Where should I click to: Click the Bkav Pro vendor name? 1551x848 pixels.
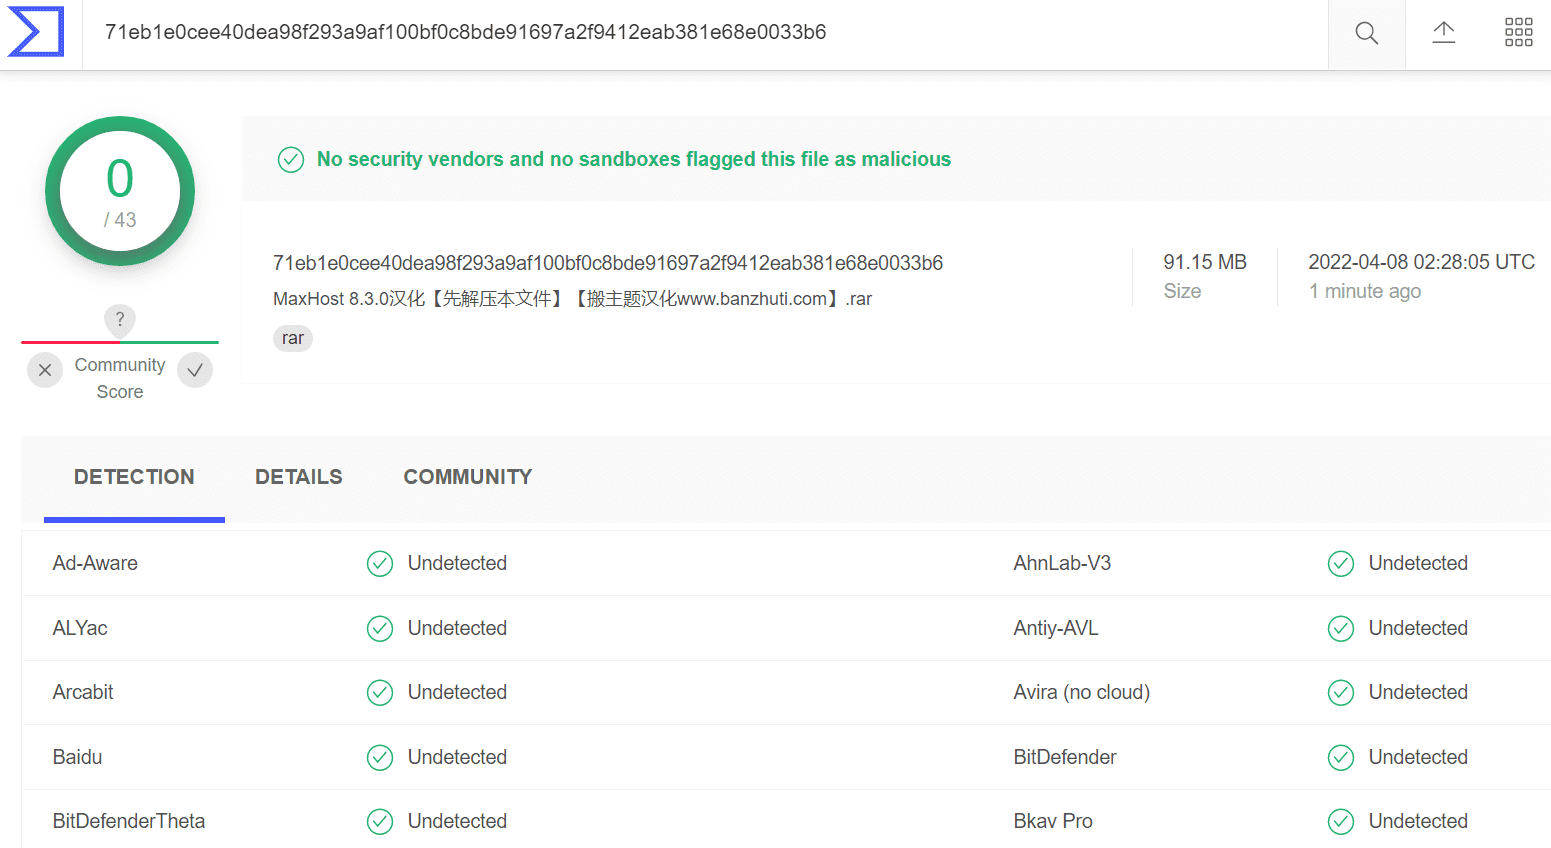tap(1053, 821)
